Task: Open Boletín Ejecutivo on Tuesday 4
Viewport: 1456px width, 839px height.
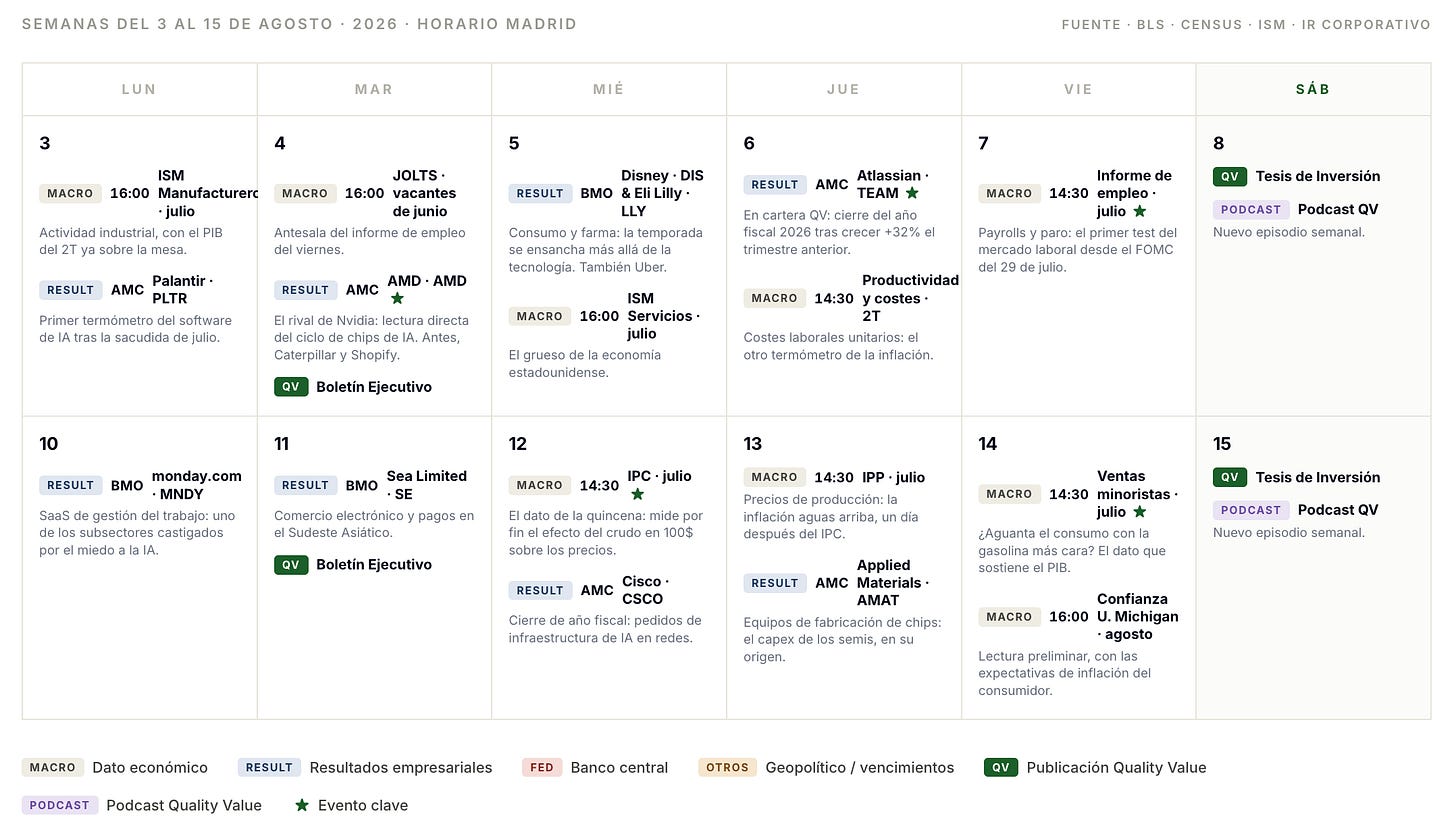Action: click(x=374, y=387)
